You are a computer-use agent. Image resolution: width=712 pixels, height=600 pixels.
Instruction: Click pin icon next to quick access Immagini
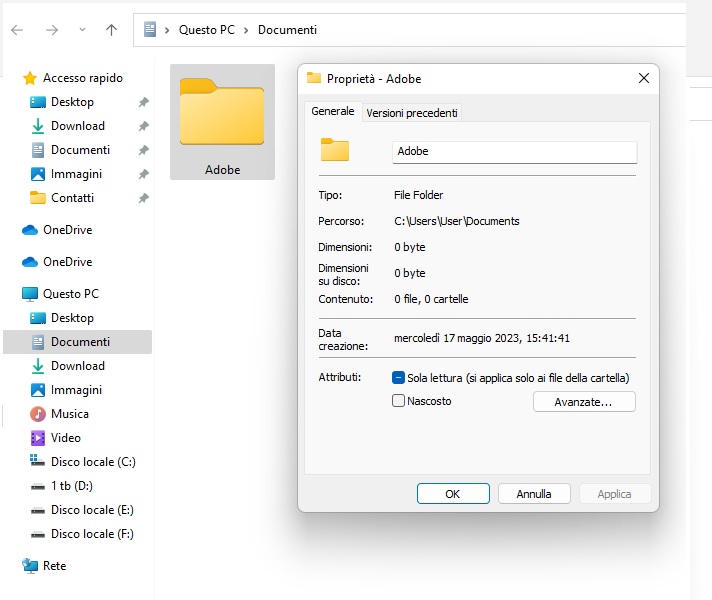click(x=143, y=174)
